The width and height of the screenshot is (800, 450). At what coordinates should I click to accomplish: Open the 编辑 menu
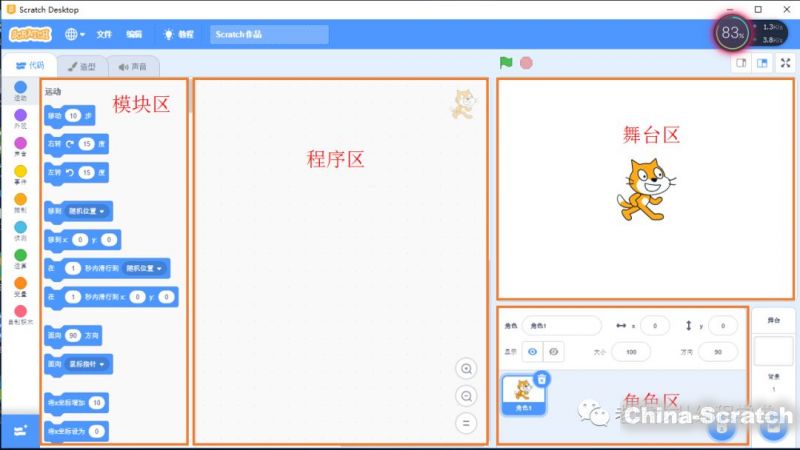tap(134, 34)
